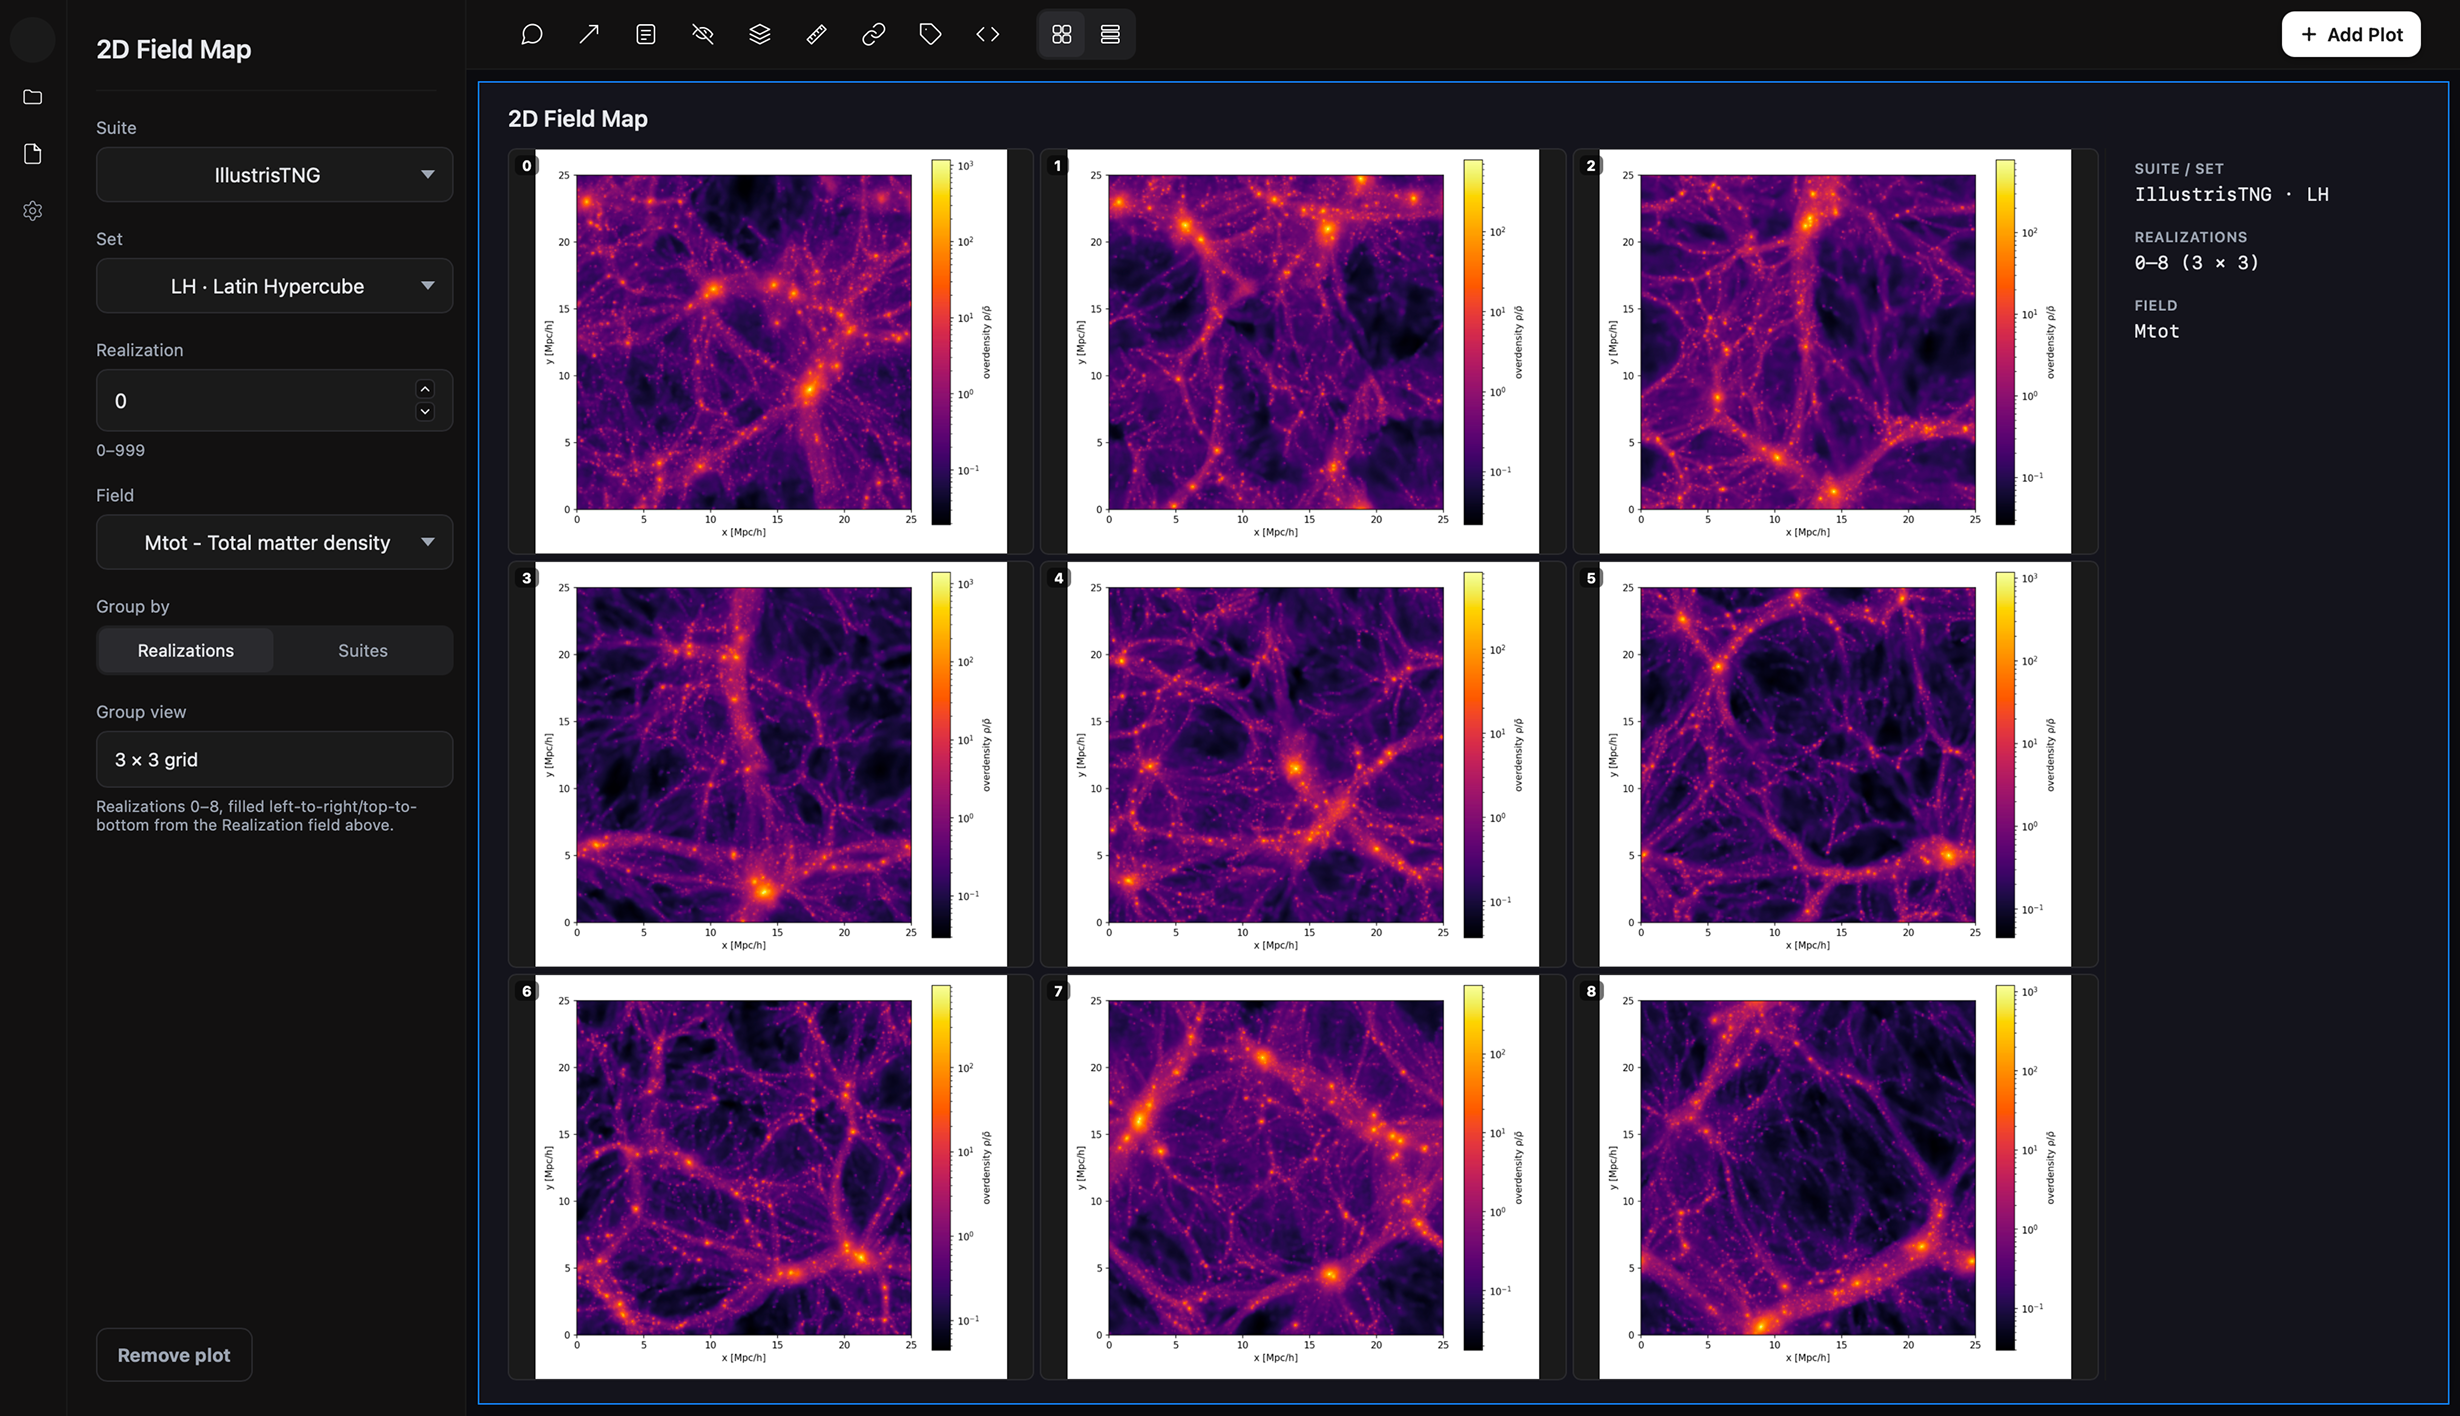Expand the Set dropdown LH Latin Hypercube
2460x1416 pixels.
pyautogui.click(x=274, y=286)
